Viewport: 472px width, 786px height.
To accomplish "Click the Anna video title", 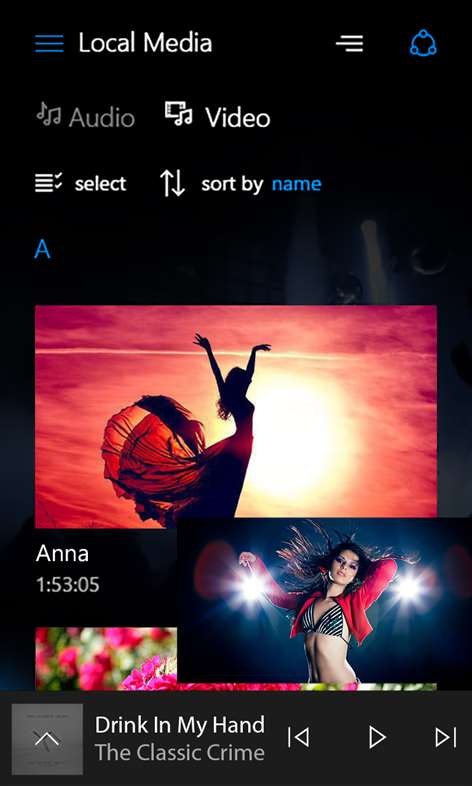I will [63, 553].
